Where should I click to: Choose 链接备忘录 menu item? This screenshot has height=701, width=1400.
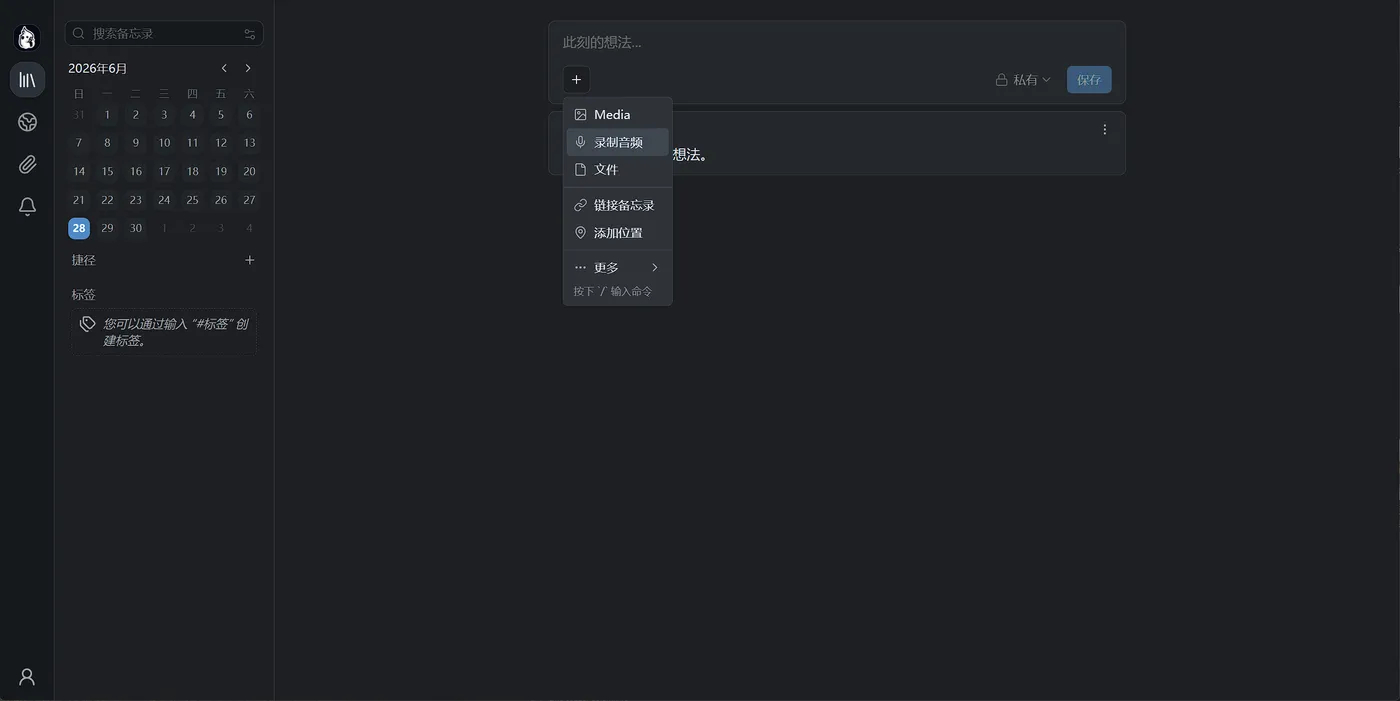(x=618, y=205)
